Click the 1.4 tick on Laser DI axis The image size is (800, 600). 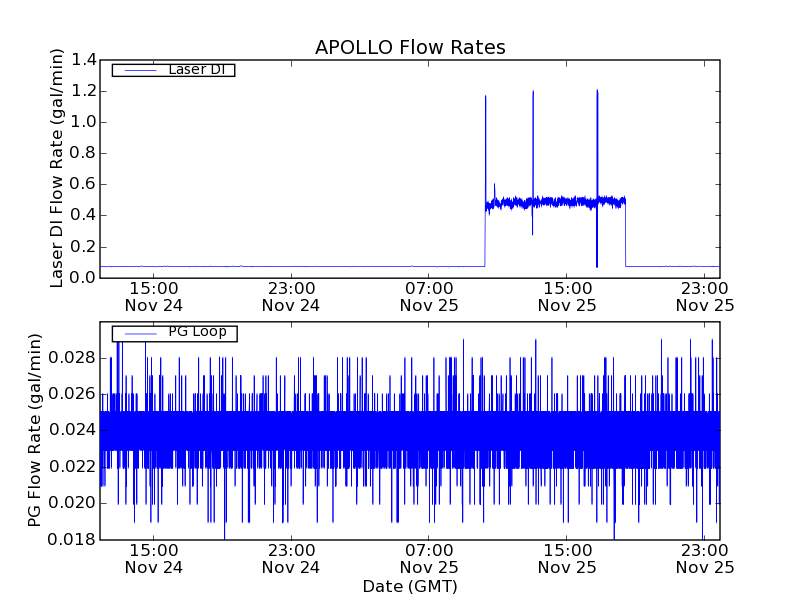click(83, 61)
